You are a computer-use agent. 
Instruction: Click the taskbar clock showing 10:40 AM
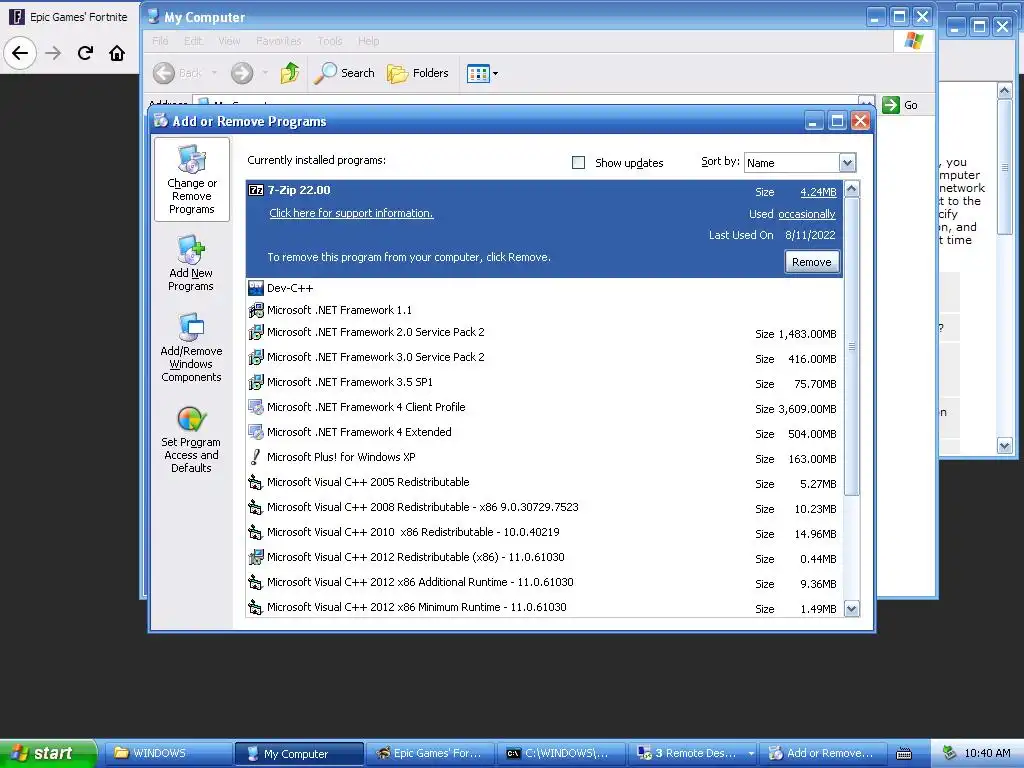click(x=987, y=754)
